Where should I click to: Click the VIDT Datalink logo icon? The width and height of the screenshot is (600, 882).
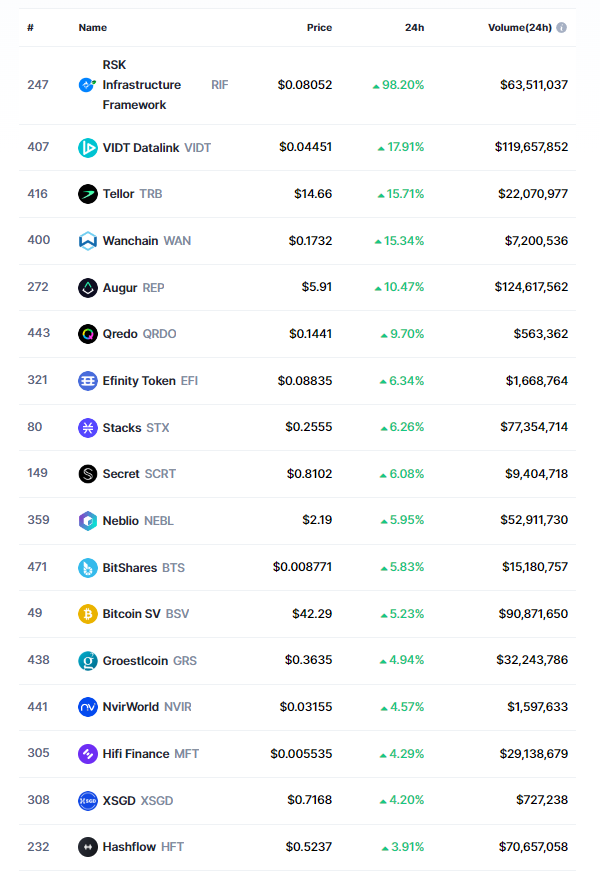pos(88,147)
